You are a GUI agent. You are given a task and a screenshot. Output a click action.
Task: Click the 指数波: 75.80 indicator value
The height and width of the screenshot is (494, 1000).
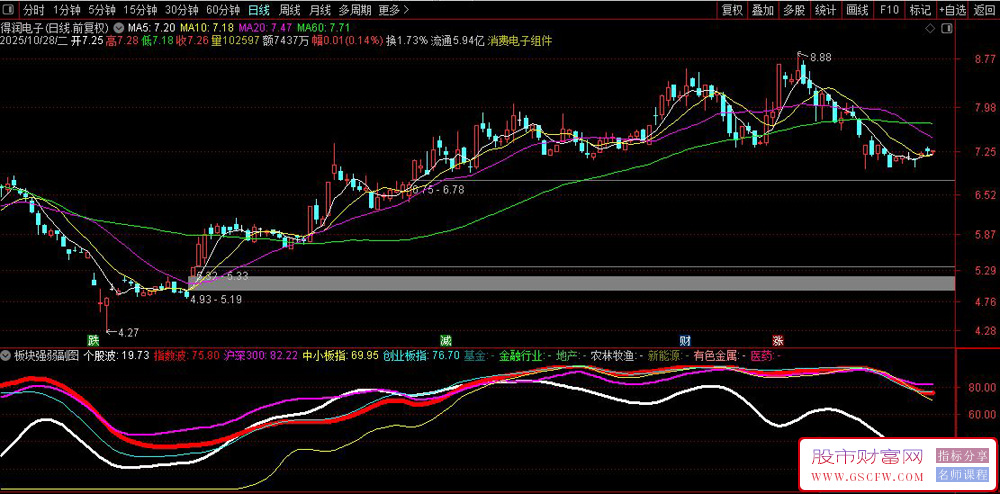tap(187, 356)
